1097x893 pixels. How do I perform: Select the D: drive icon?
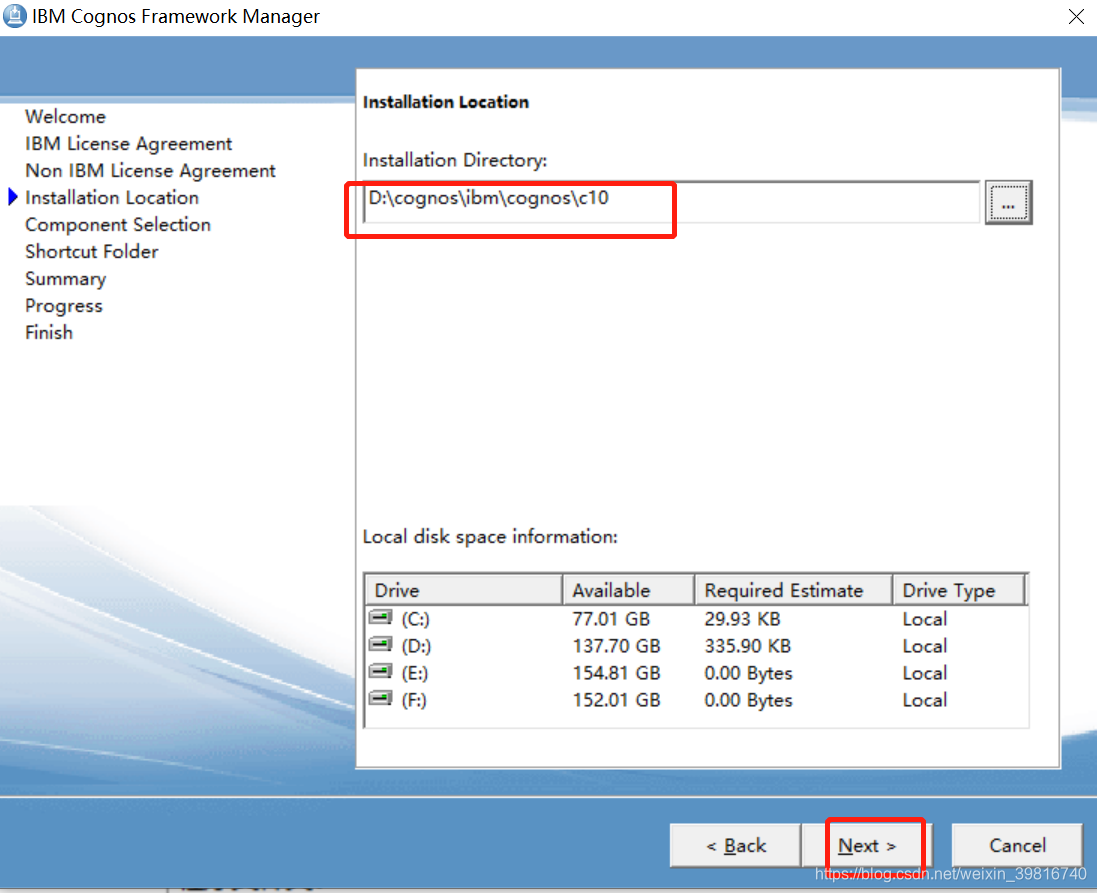(x=381, y=644)
